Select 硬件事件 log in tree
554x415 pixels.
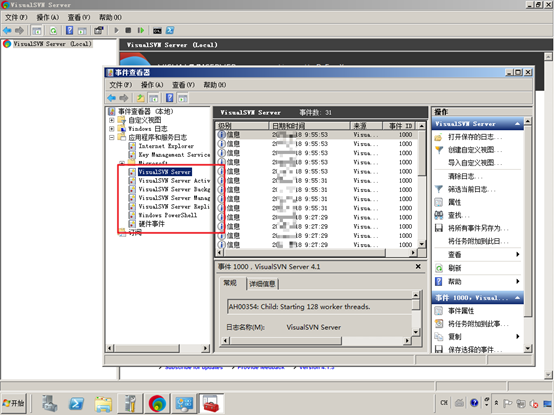point(151,224)
